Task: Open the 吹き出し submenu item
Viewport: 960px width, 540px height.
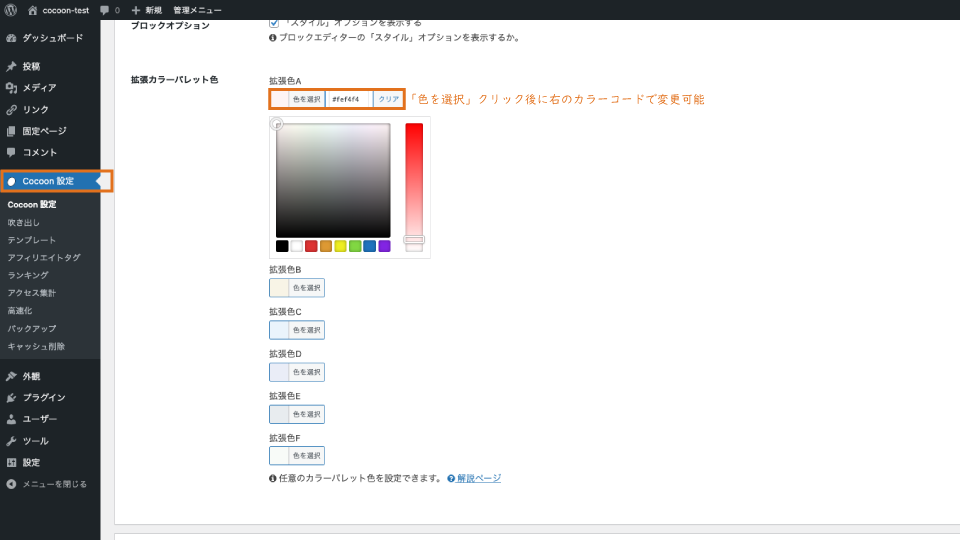Action: (23, 222)
